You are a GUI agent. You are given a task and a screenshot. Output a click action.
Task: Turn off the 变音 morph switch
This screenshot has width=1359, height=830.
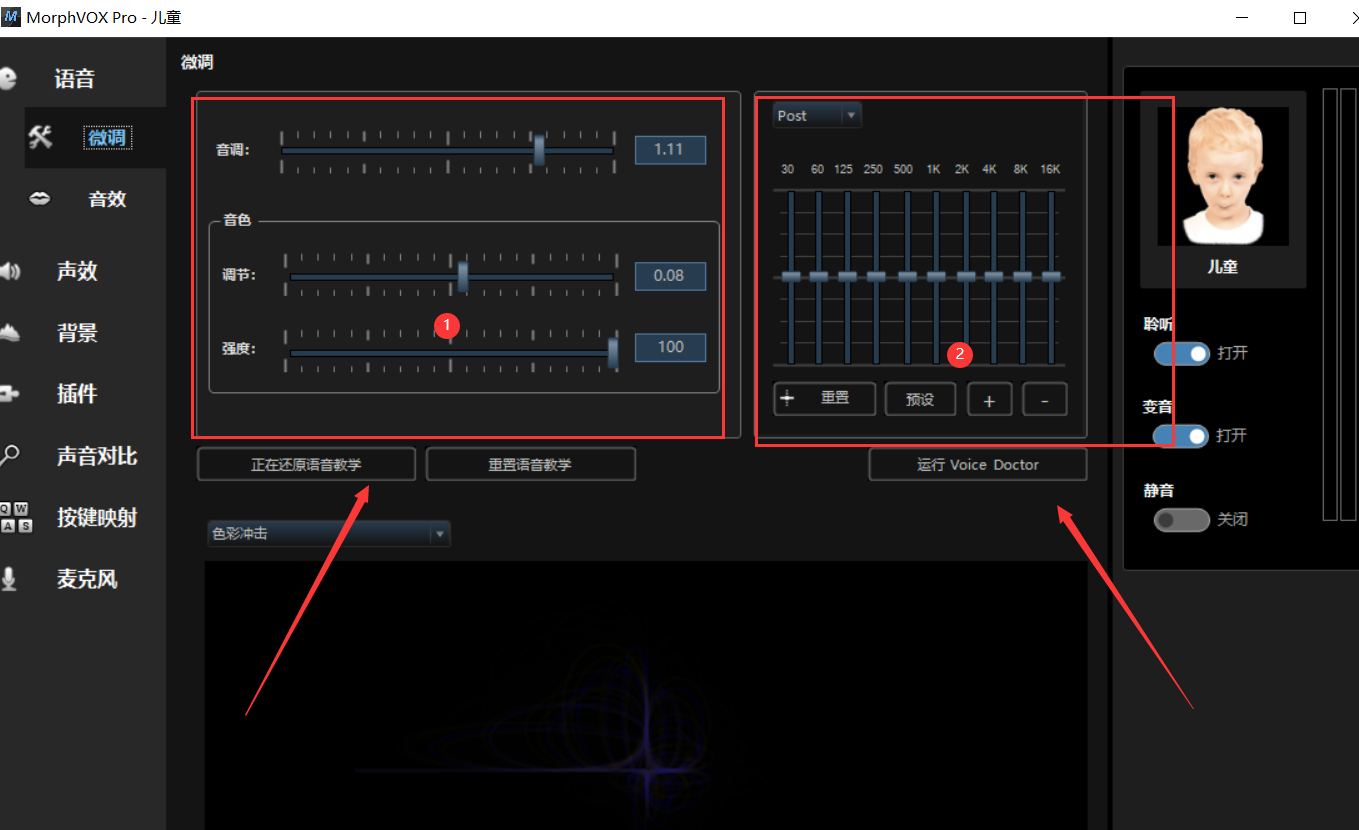click(x=1181, y=436)
